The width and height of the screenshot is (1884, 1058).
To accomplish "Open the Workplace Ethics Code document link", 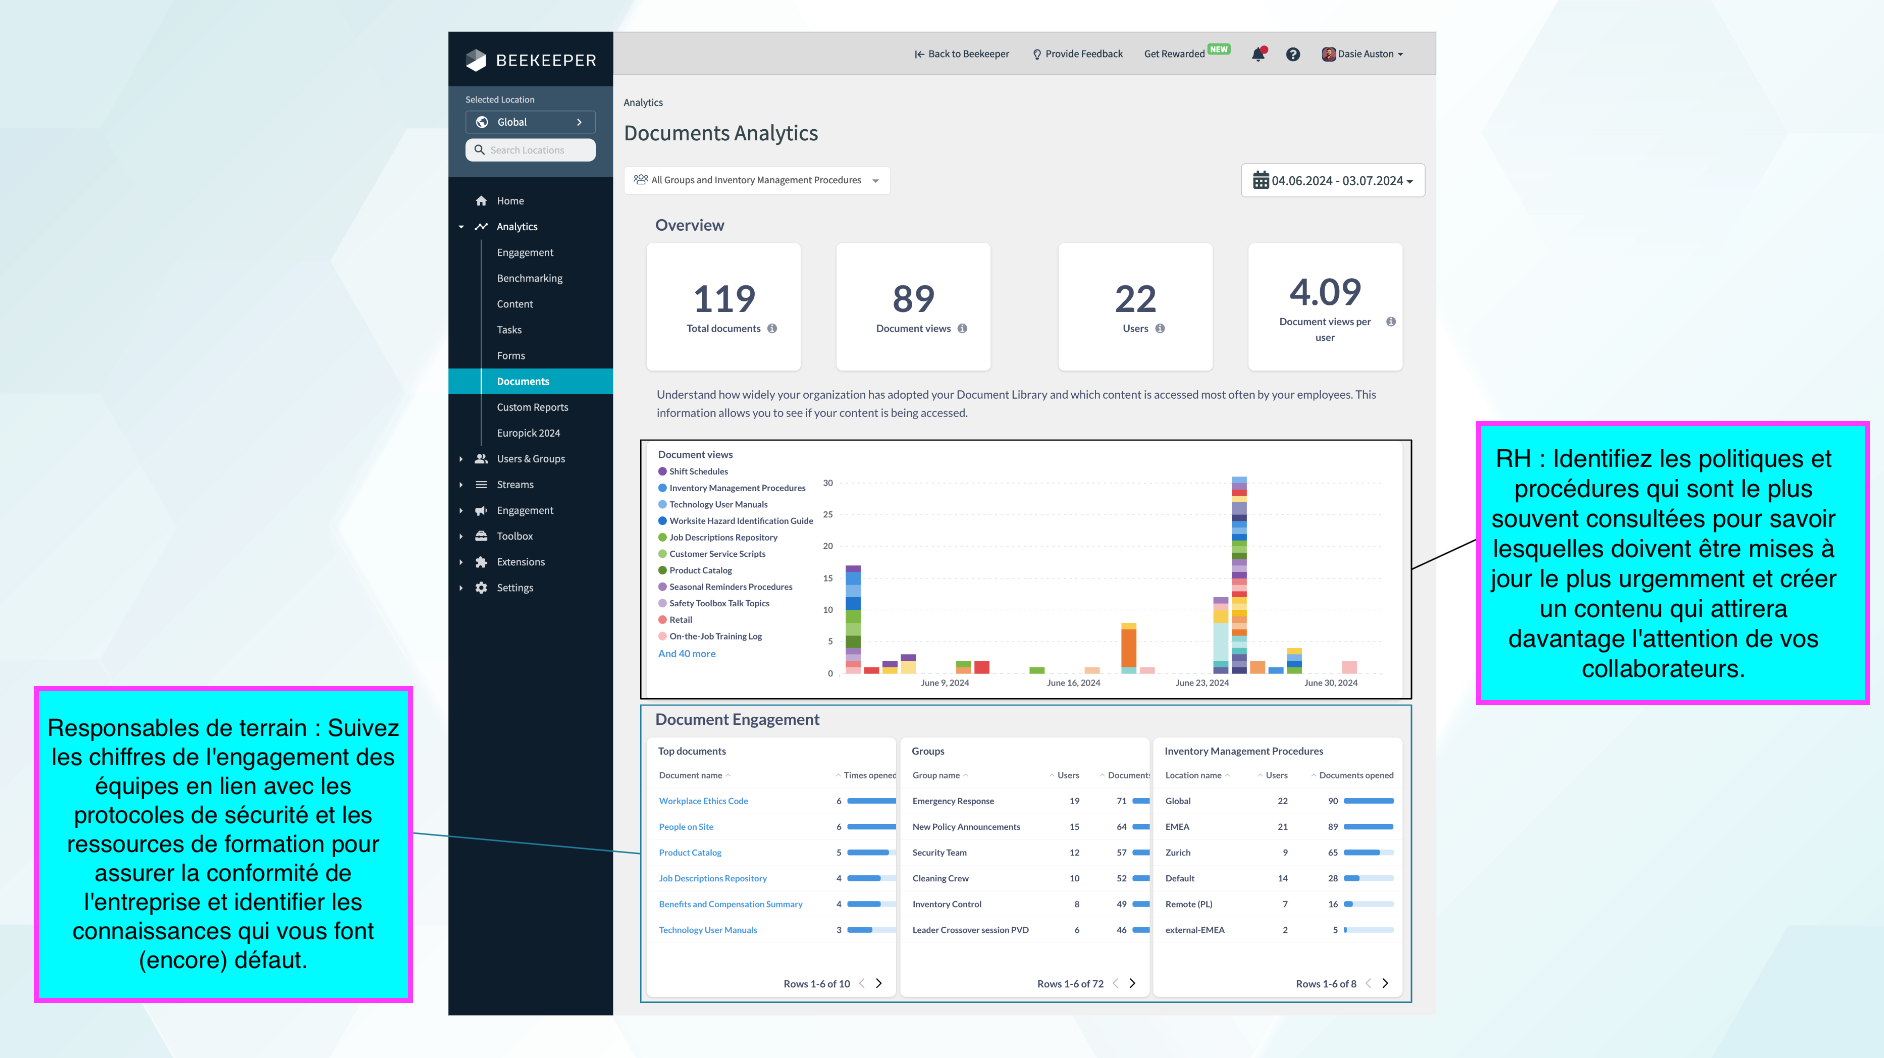I will pos(703,801).
